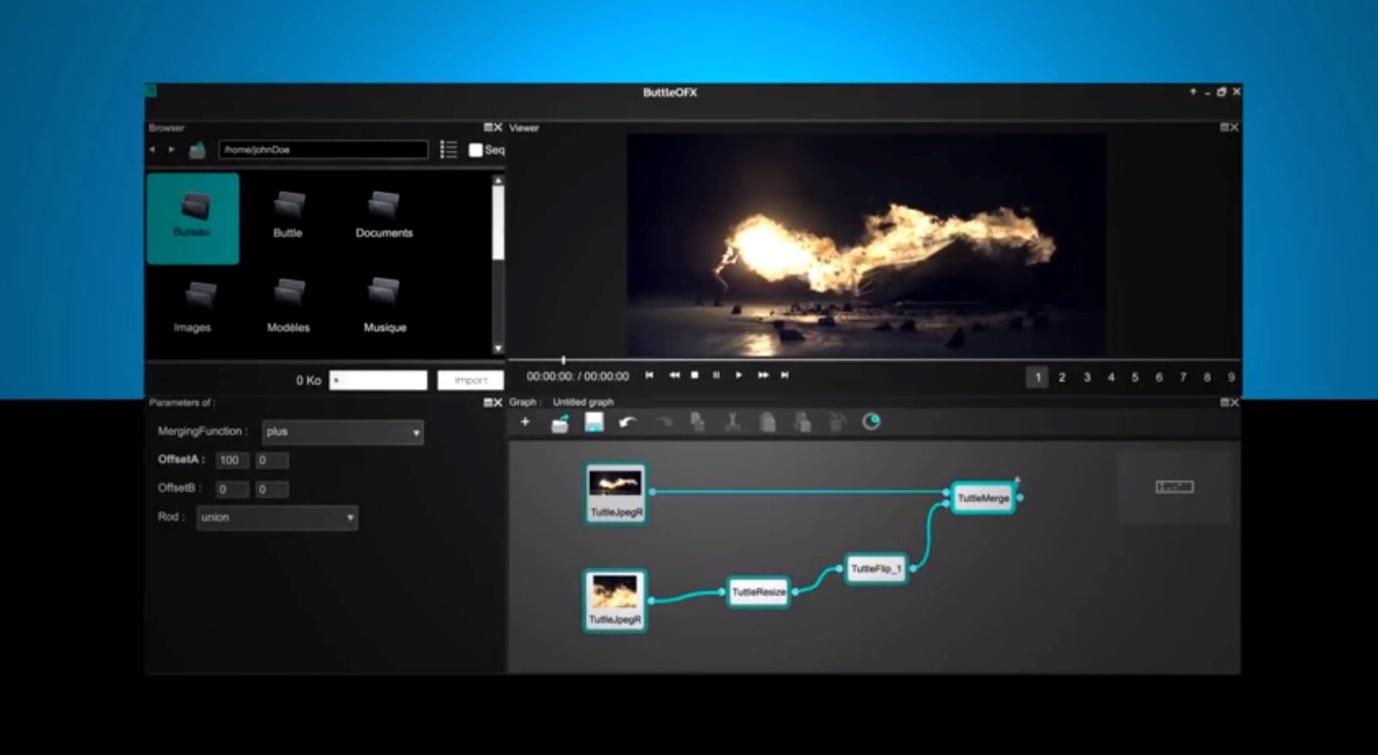Open the Documents folder
1378x755 pixels.
[x=384, y=216]
